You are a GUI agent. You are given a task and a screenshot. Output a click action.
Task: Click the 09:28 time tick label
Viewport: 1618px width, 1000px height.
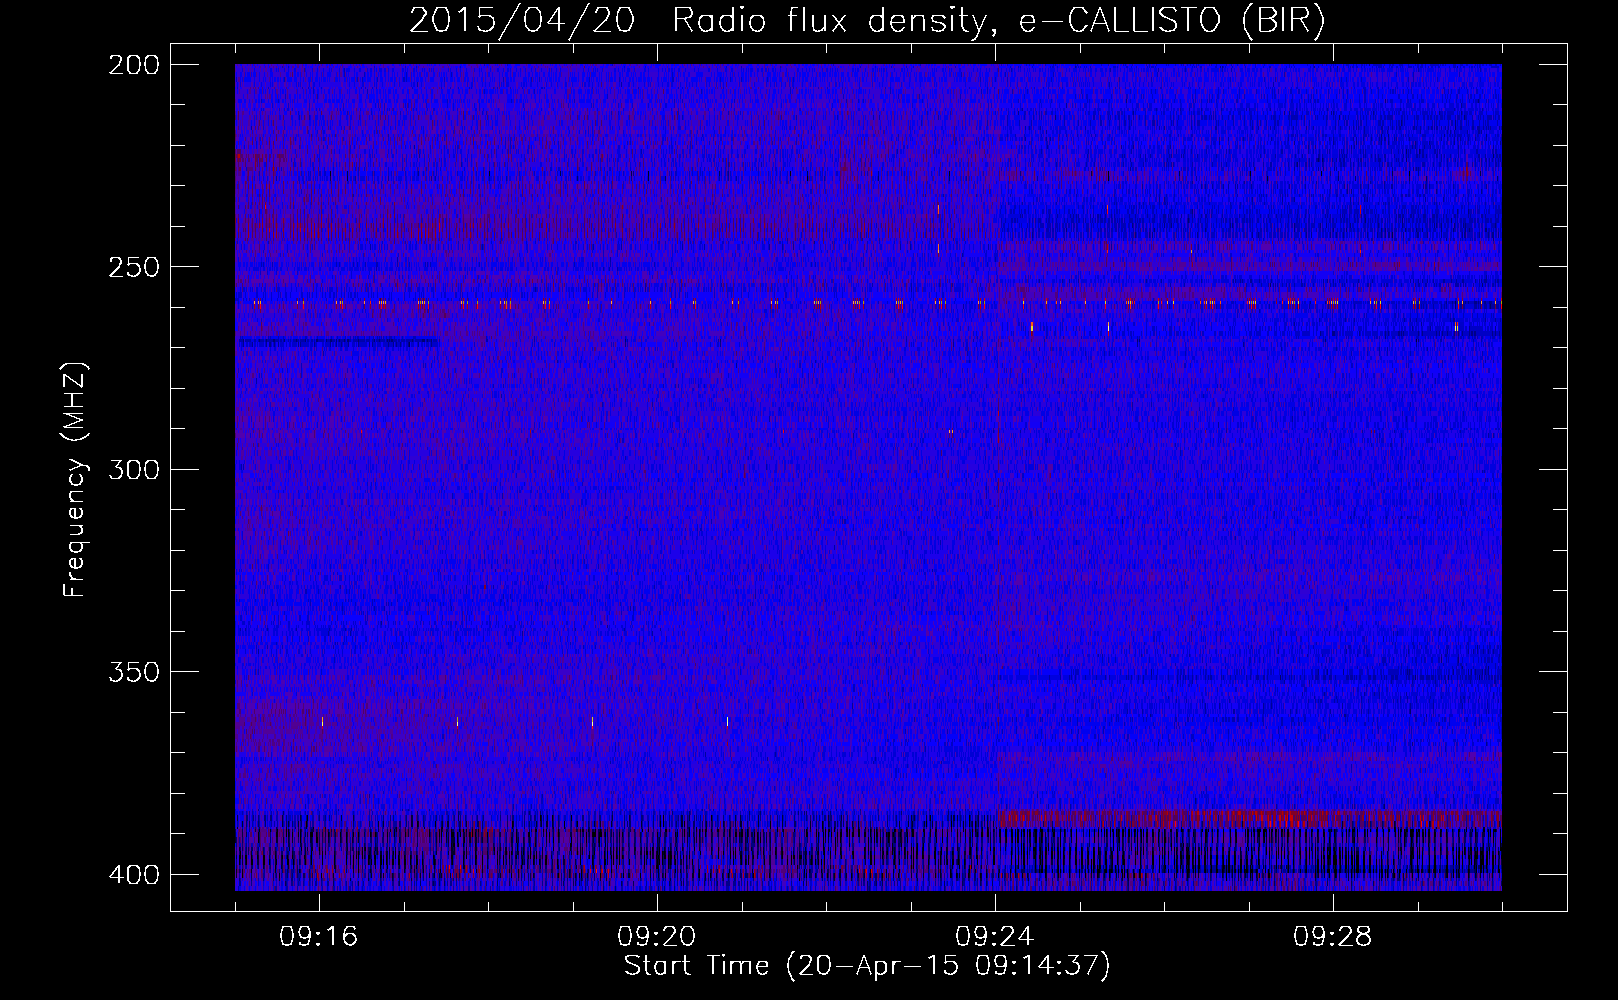click(1333, 937)
